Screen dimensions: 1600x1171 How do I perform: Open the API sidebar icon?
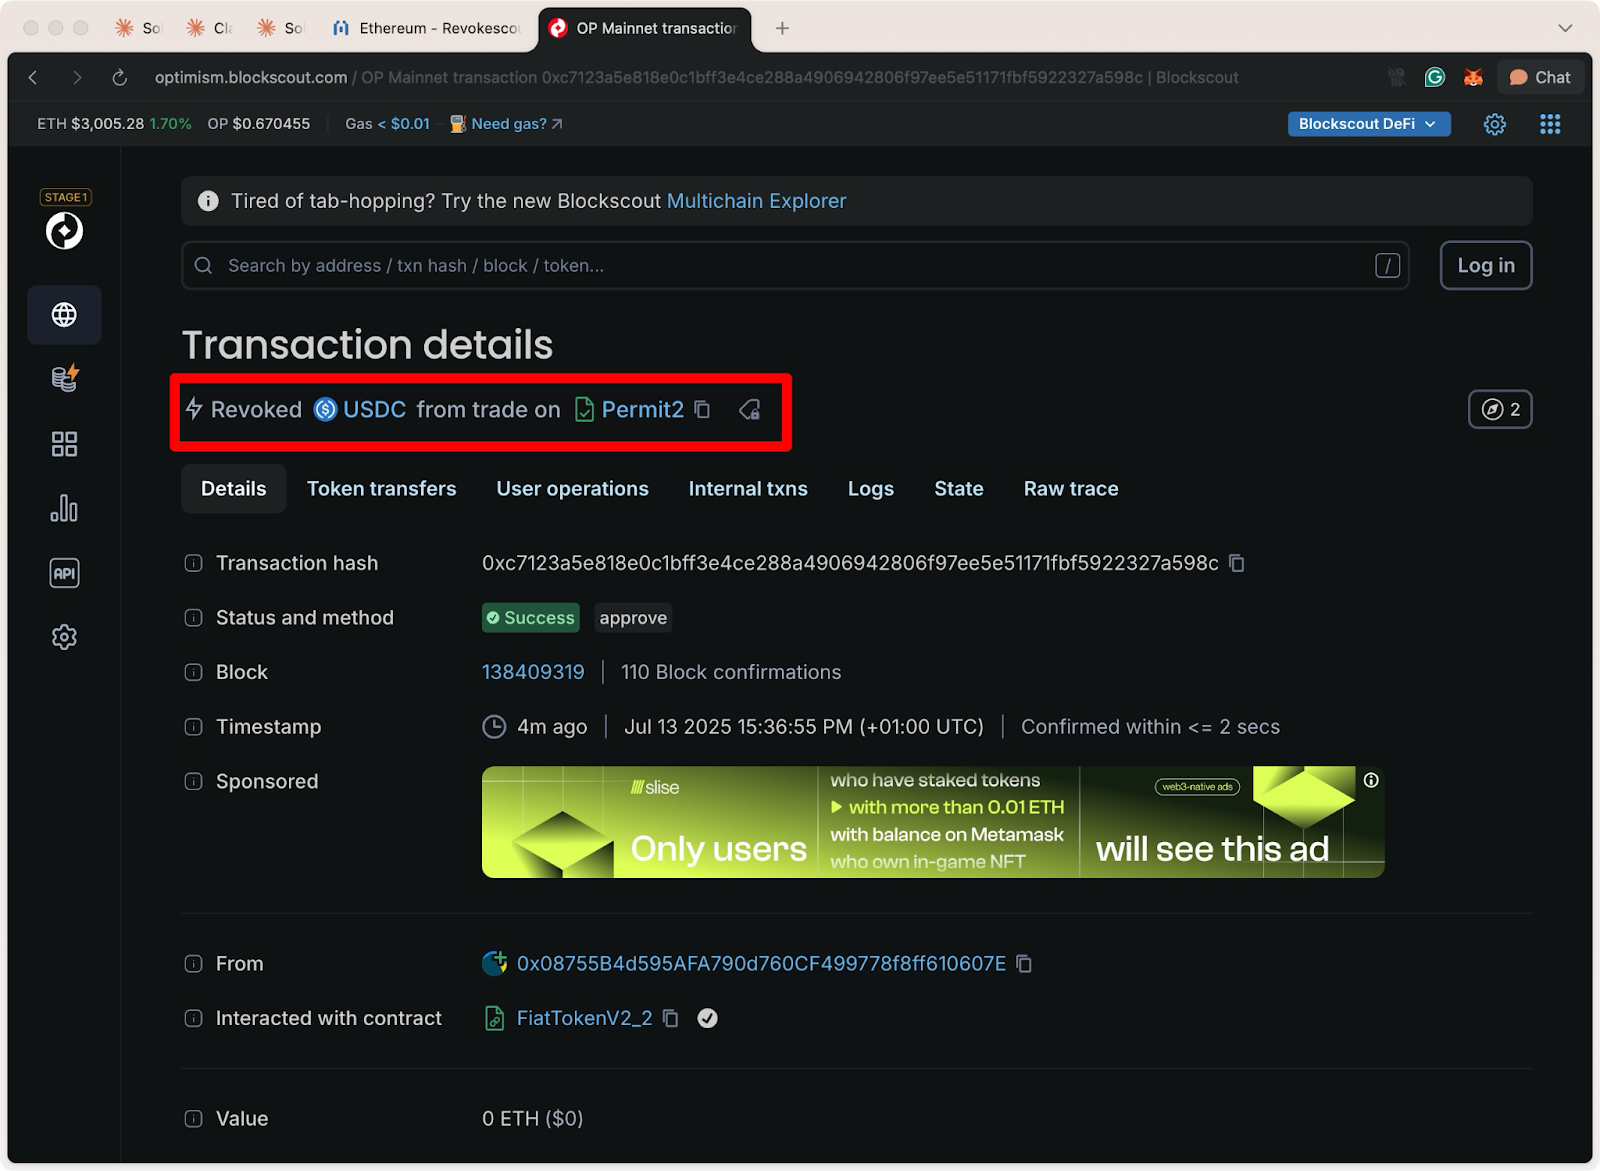pos(64,573)
